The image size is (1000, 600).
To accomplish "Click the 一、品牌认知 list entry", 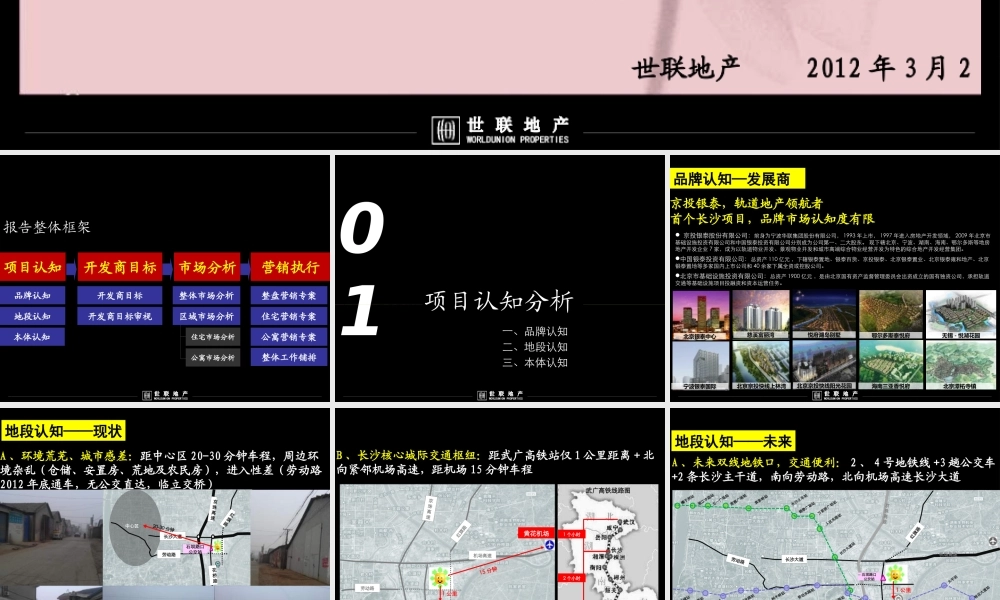I will point(535,332).
